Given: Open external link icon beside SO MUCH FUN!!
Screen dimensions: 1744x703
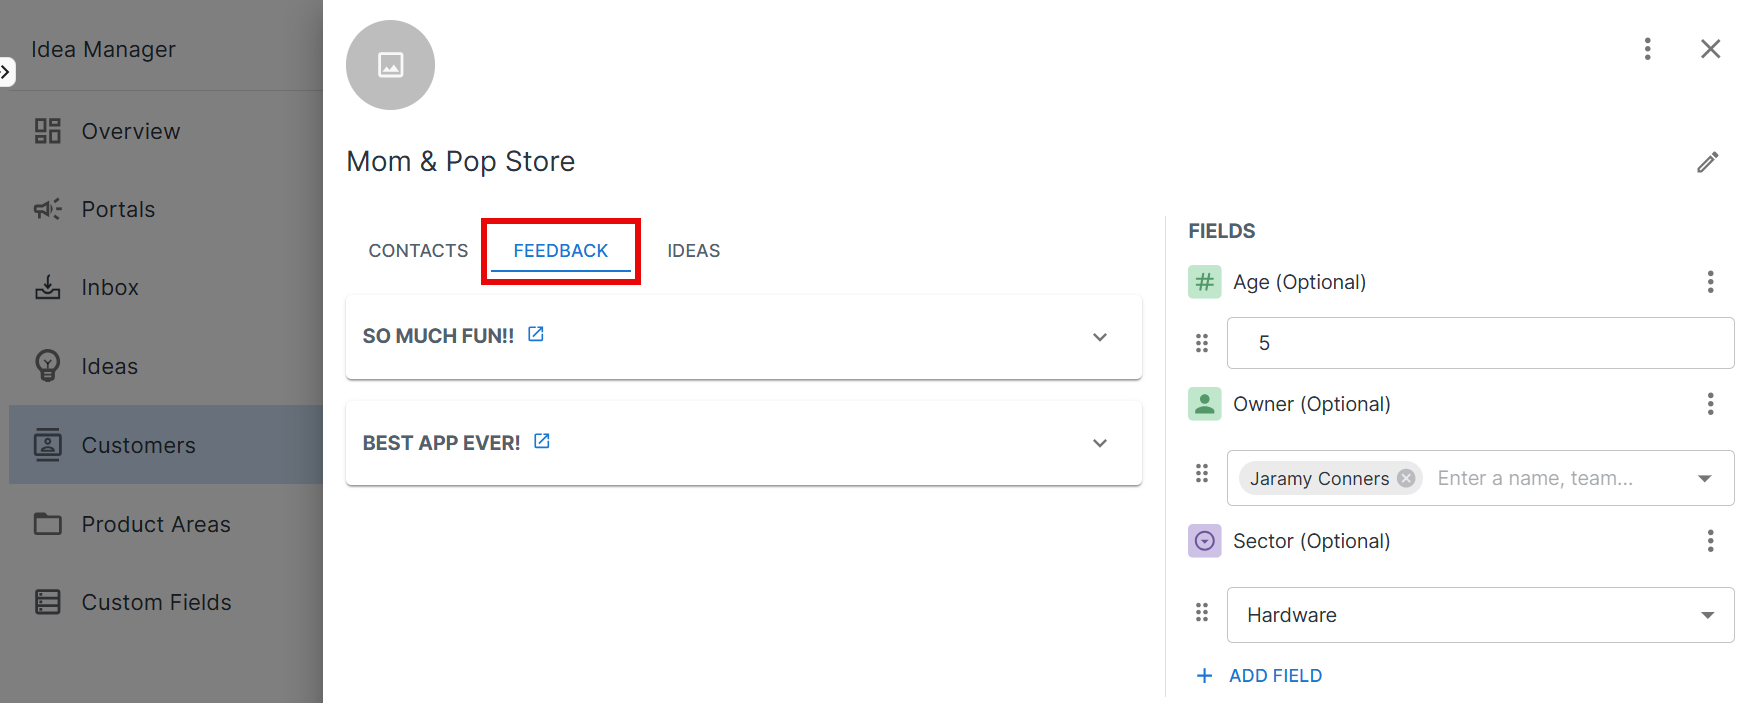Looking at the screenshot, I should (536, 334).
